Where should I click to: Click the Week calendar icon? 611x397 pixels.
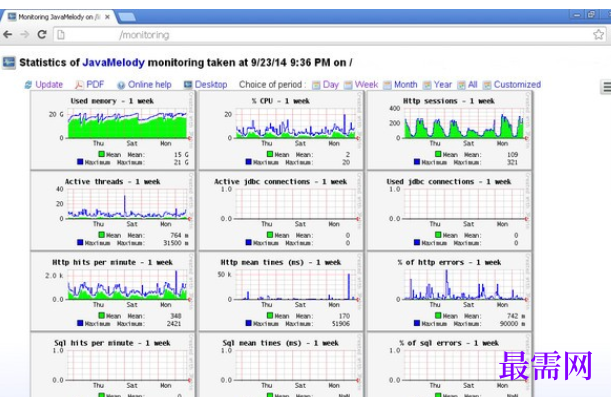[348, 85]
